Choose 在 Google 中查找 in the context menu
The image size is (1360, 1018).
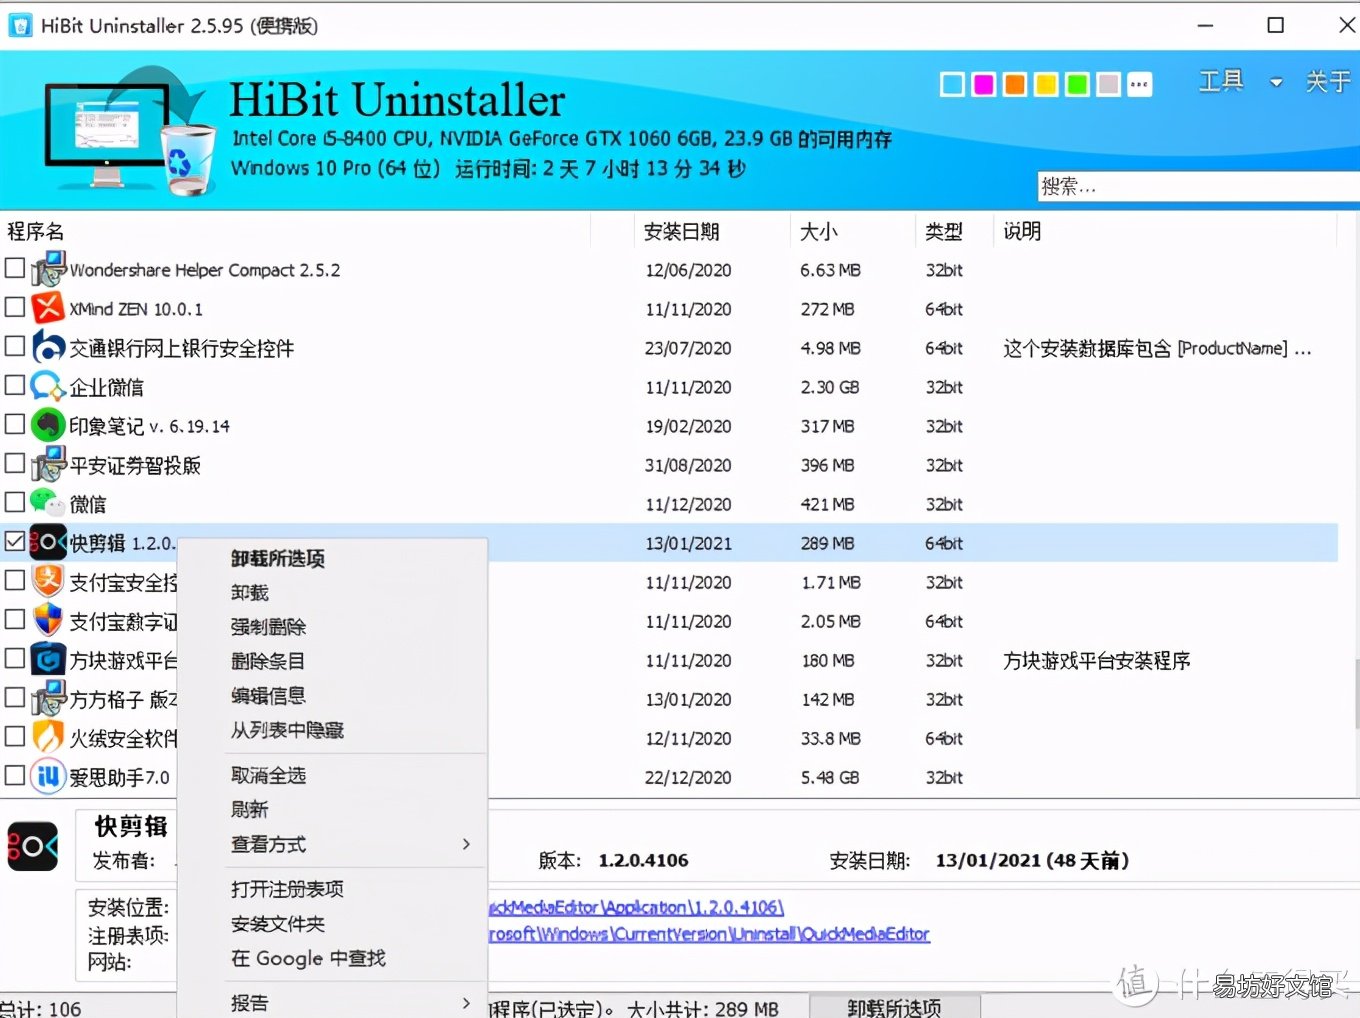(x=308, y=958)
